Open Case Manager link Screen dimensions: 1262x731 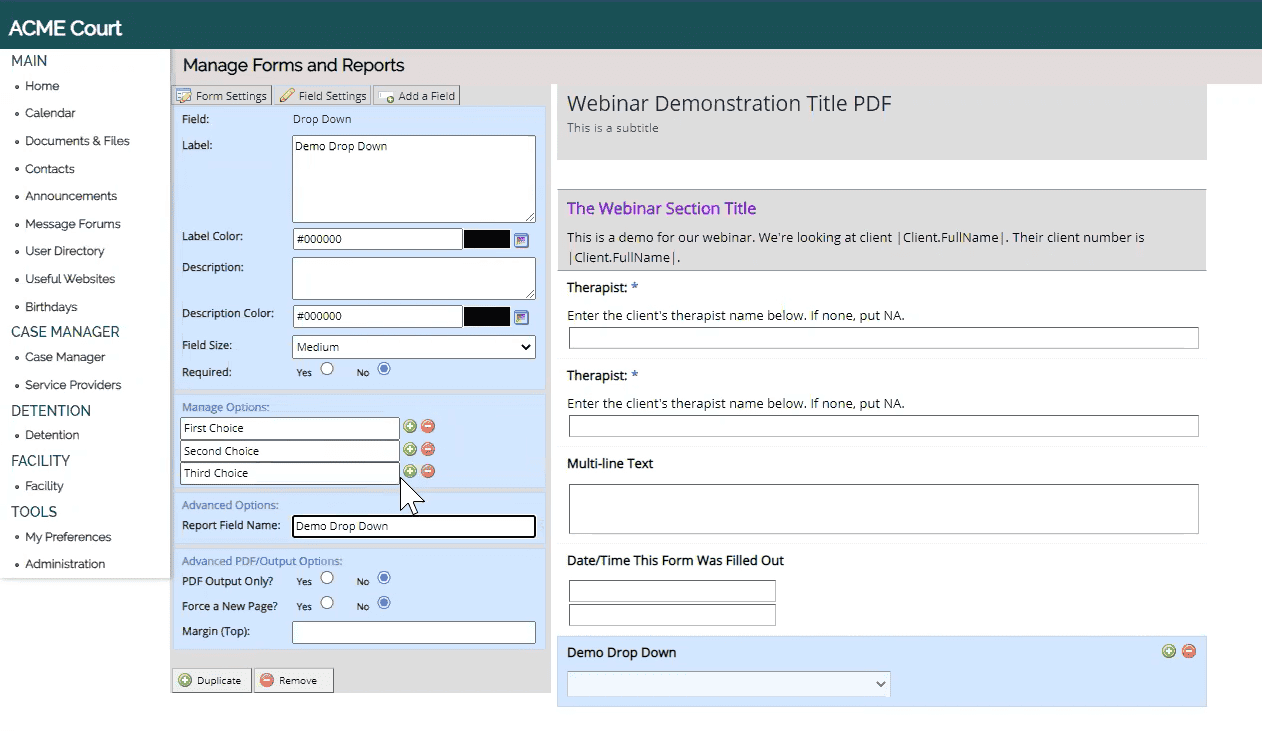65,357
